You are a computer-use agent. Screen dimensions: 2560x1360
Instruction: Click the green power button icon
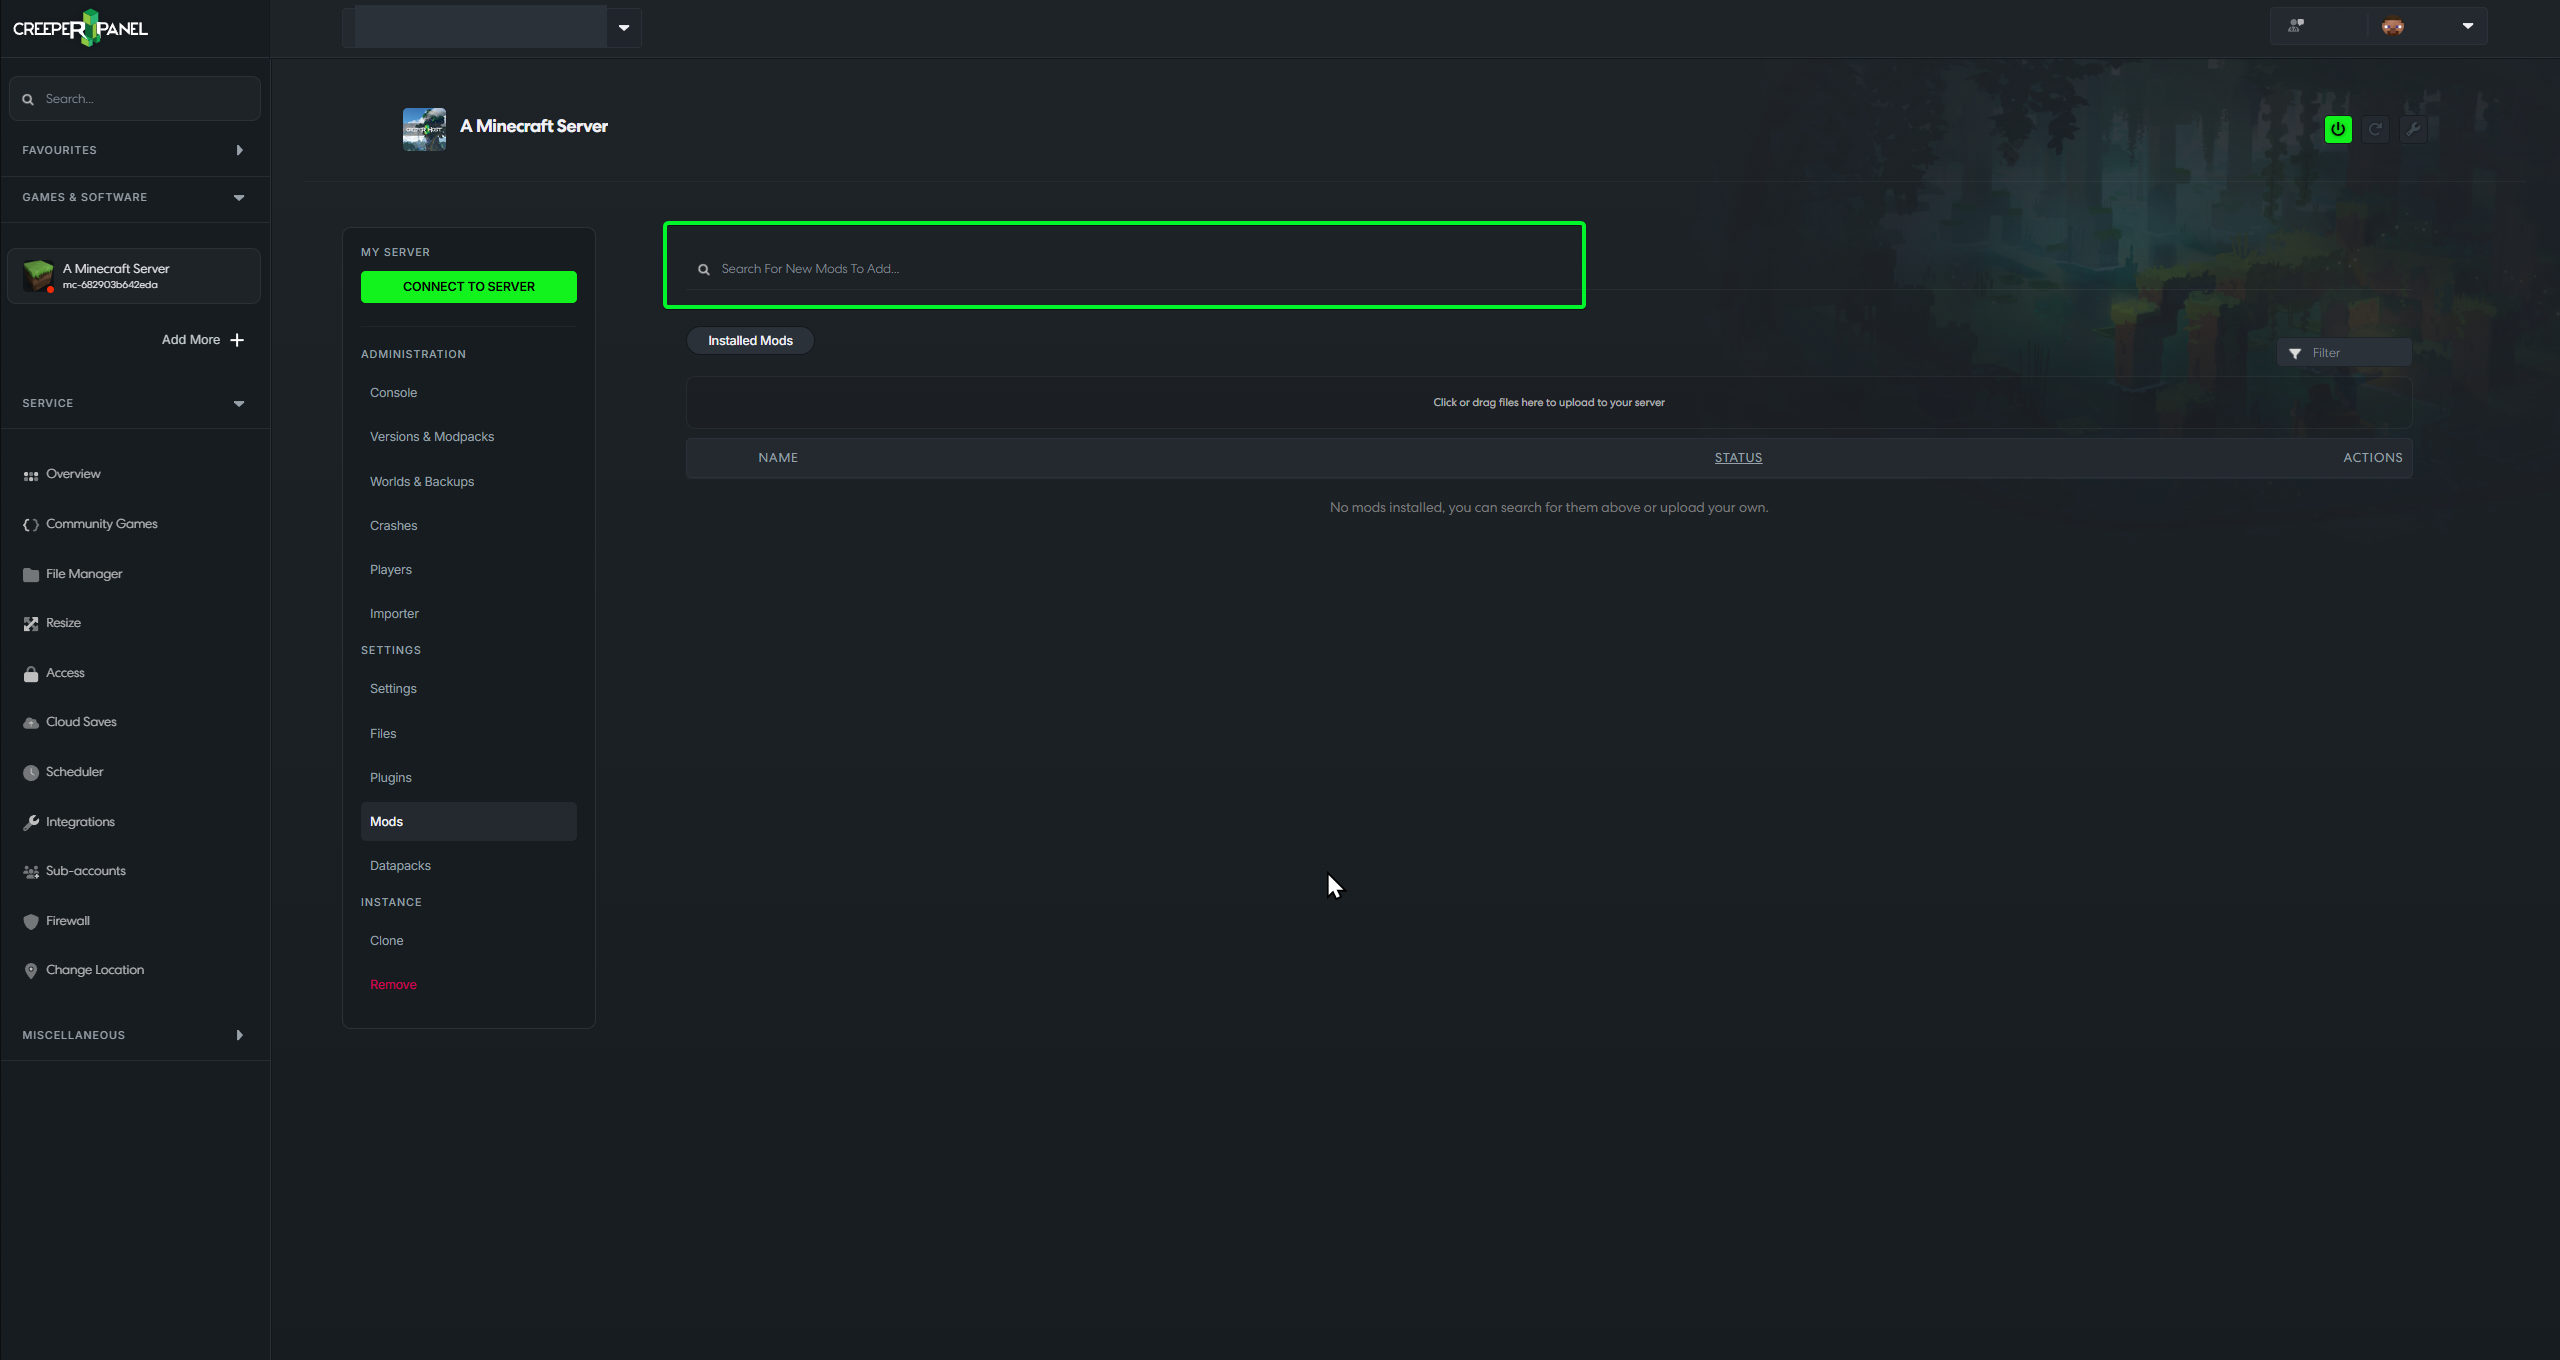[2338, 129]
